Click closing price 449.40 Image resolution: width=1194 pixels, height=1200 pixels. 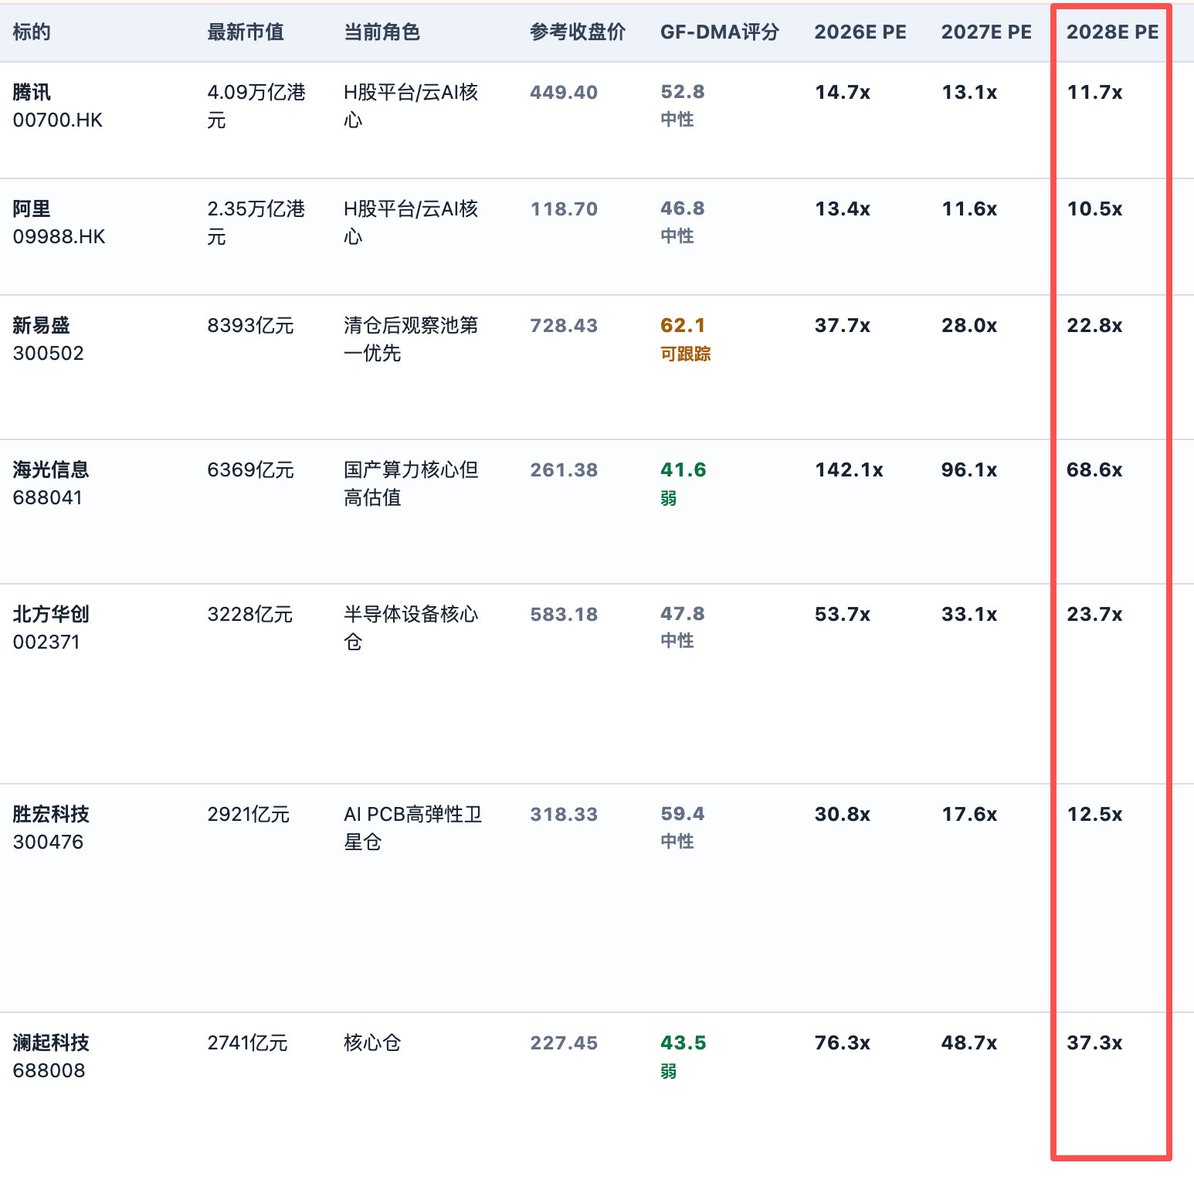pos(564,92)
